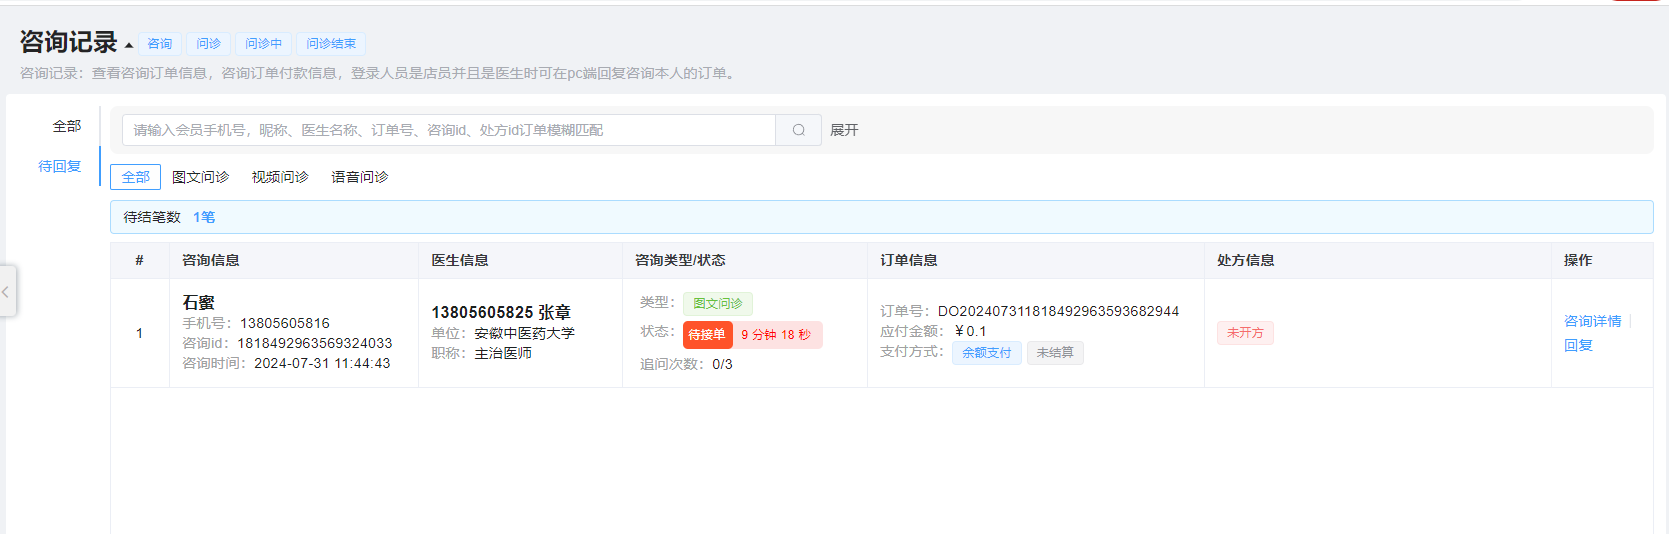
Task: Focus the member phone/order search input
Action: click(449, 130)
